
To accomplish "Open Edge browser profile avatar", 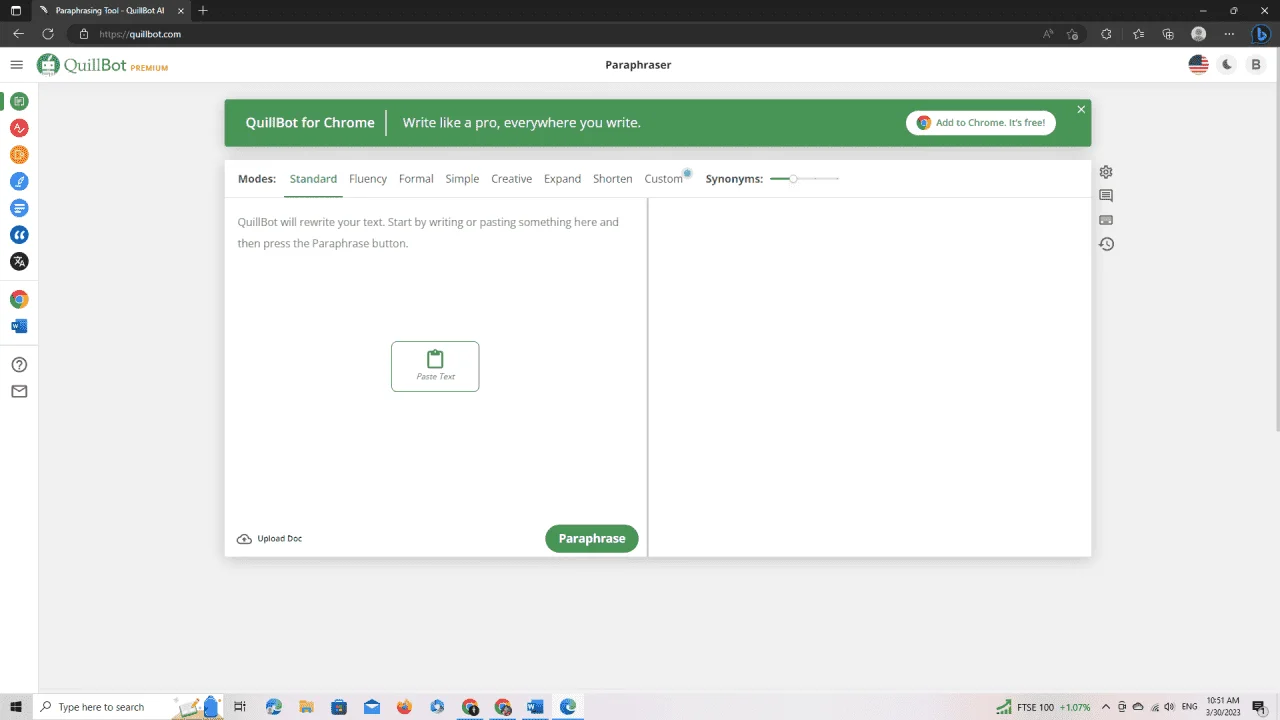I will 1198,34.
